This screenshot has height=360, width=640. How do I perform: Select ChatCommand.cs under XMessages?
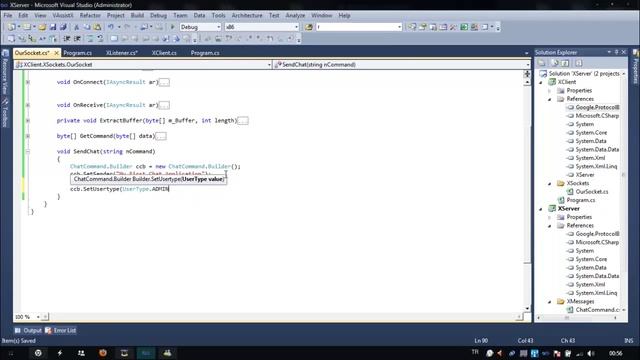pos(598,310)
